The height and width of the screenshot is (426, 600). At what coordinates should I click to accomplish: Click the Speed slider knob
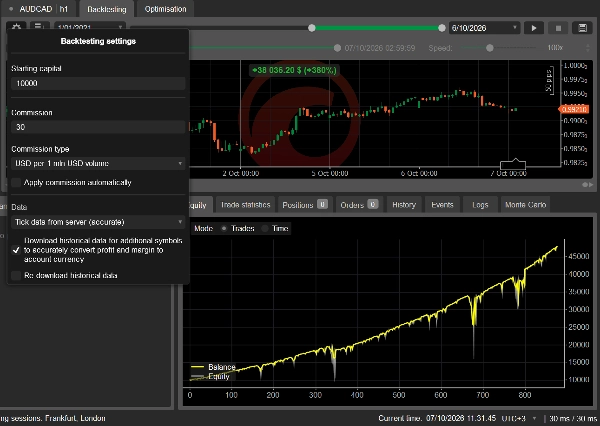tap(490, 48)
